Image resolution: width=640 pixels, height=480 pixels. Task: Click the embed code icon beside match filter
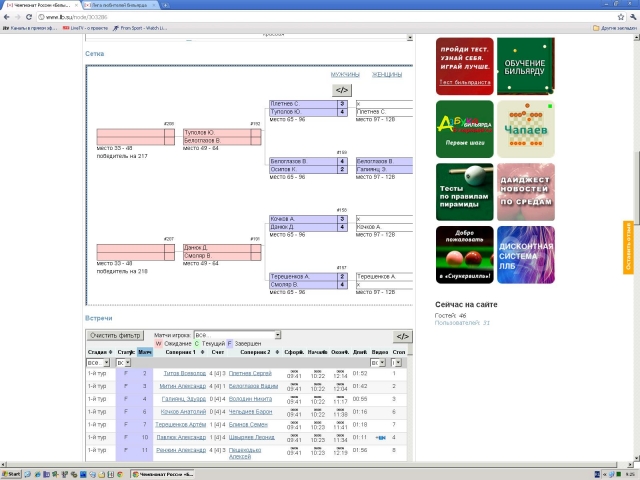click(402, 336)
